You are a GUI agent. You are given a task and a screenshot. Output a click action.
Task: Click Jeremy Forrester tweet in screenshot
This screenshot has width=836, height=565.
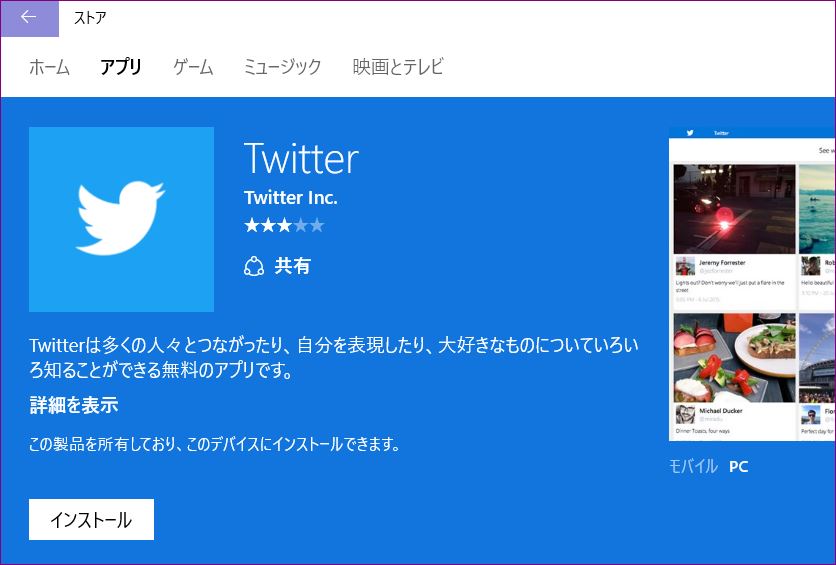tap(734, 237)
